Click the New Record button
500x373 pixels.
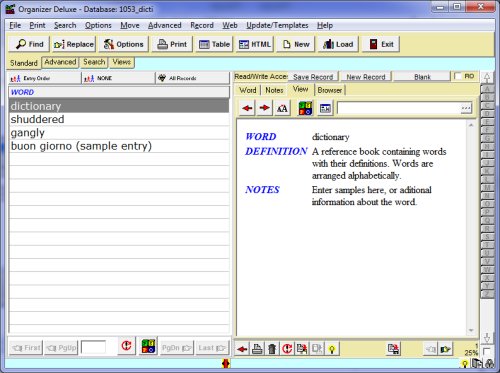366,77
